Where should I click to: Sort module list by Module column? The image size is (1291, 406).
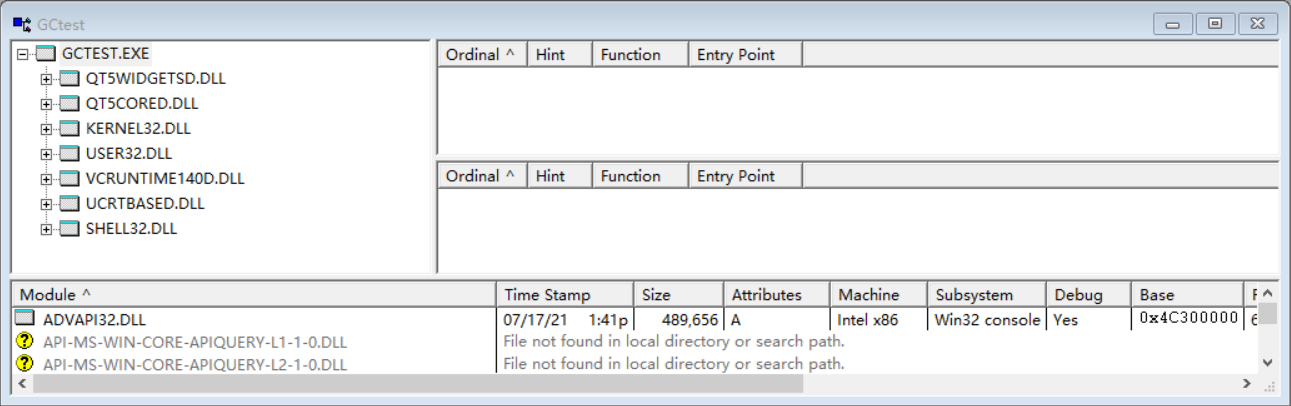pos(253,295)
